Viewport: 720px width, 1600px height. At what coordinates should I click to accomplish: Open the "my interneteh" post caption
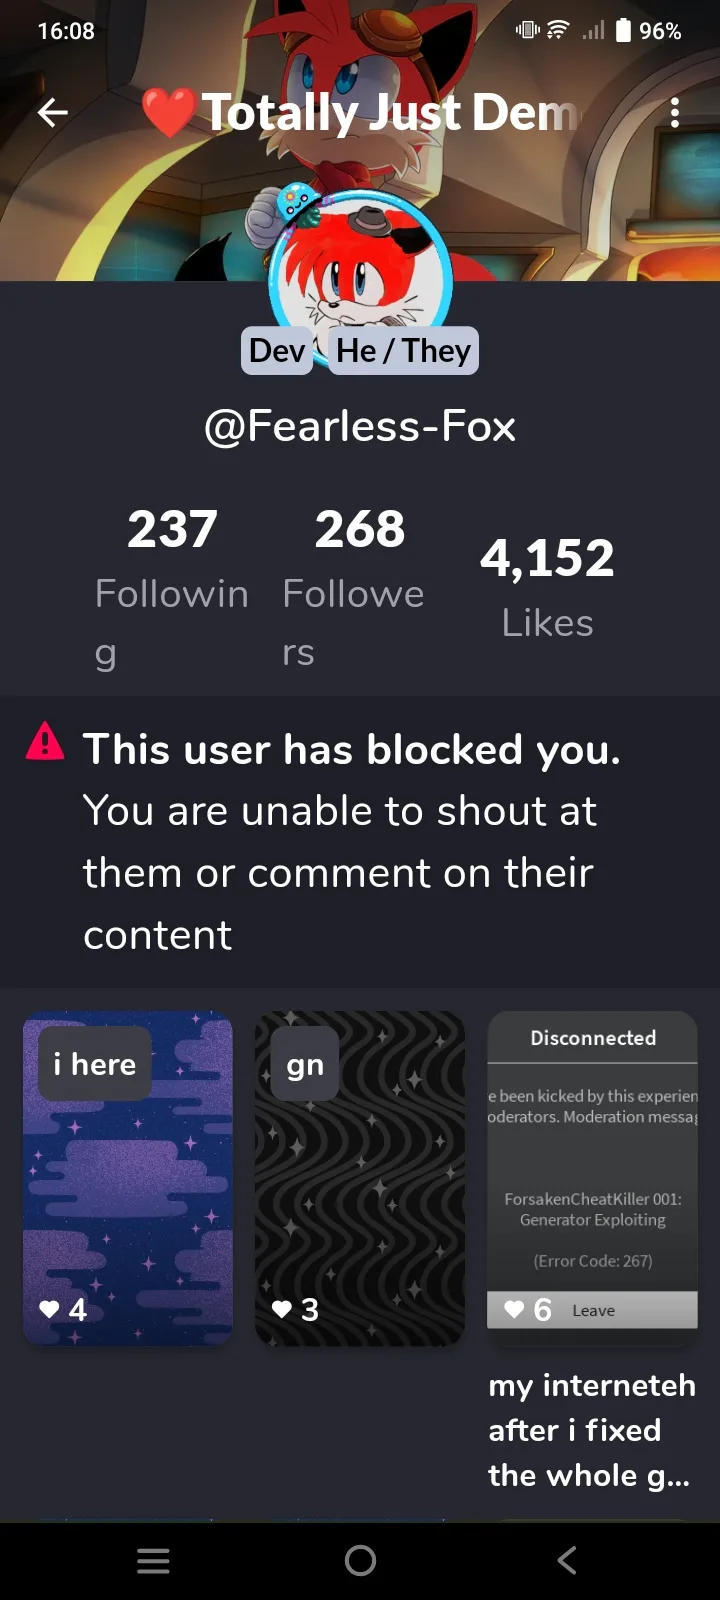pos(591,1430)
